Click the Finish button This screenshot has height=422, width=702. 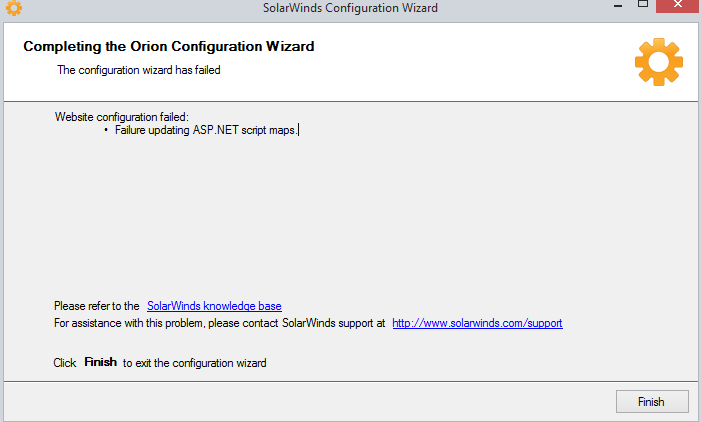tap(652, 401)
